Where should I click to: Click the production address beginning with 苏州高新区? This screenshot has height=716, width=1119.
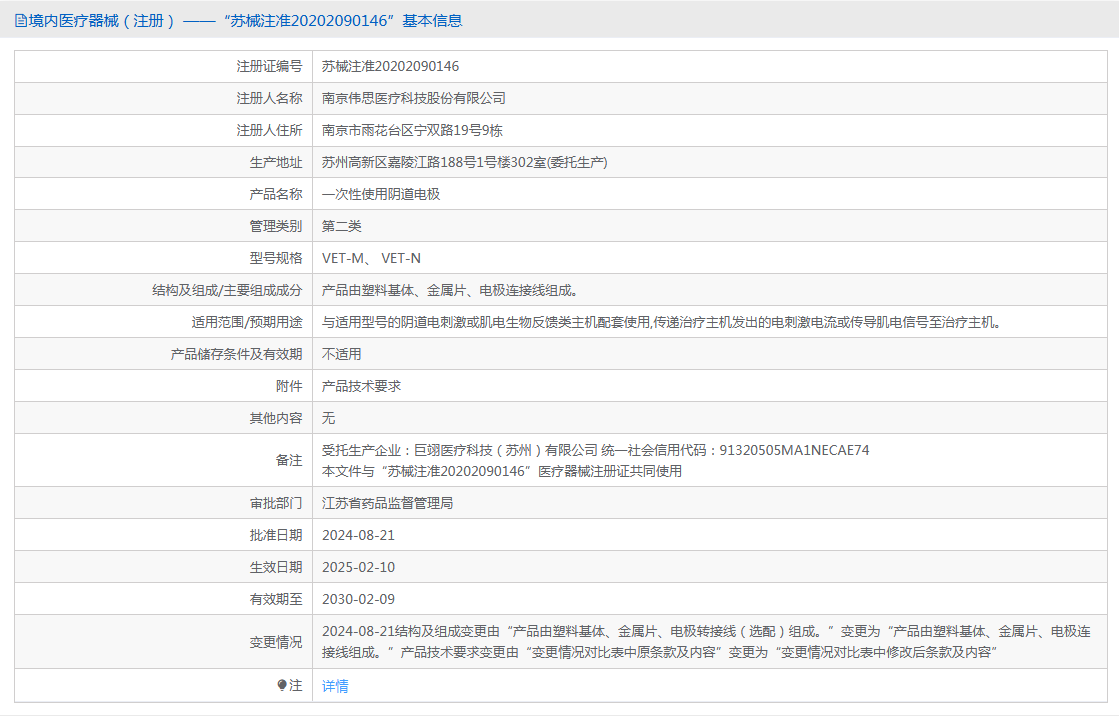pyautogui.click(x=464, y=162)
